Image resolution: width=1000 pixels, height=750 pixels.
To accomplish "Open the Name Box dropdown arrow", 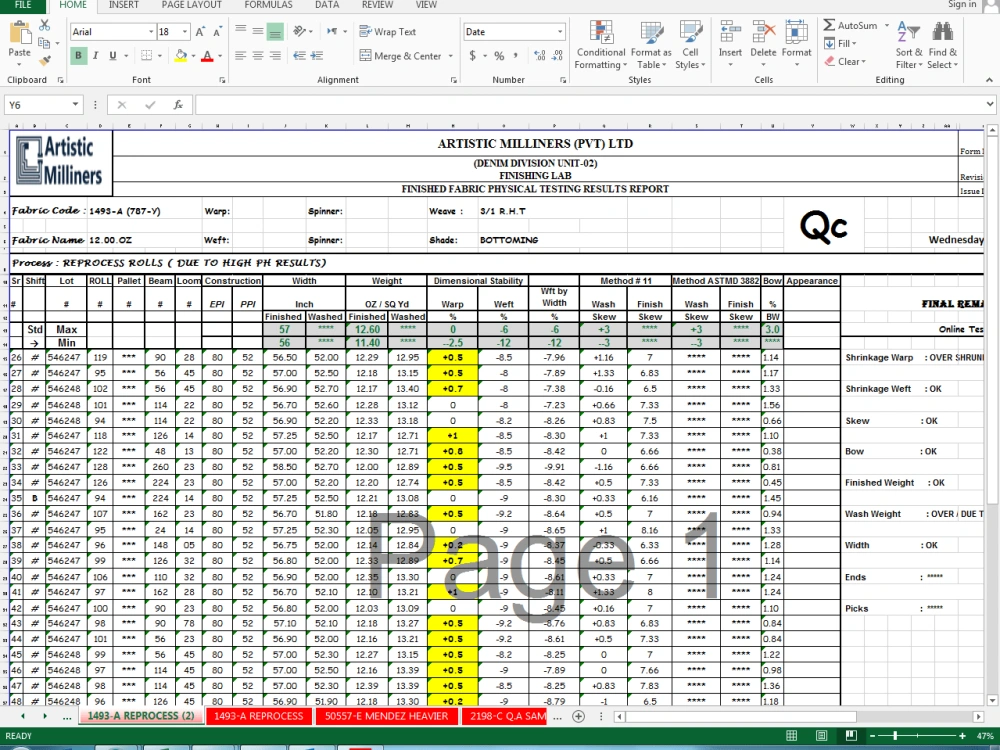I will point(75,105).
